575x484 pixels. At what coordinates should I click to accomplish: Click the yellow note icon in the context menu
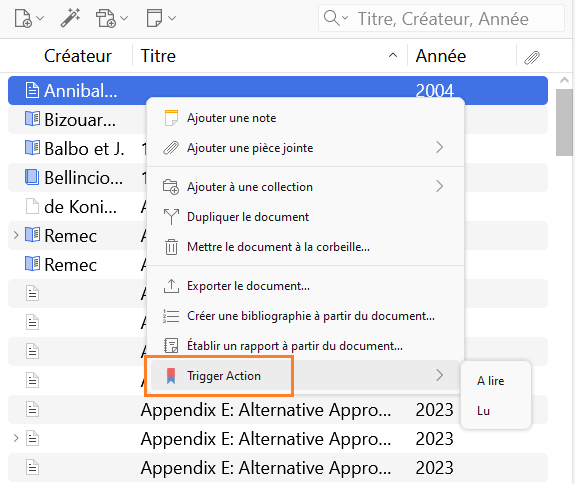click(171, 118)
